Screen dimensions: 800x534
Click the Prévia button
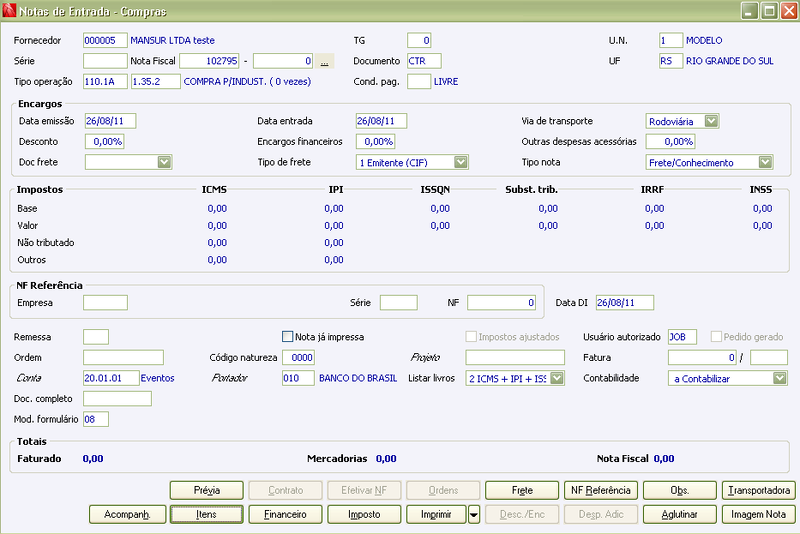click(206, 491)
